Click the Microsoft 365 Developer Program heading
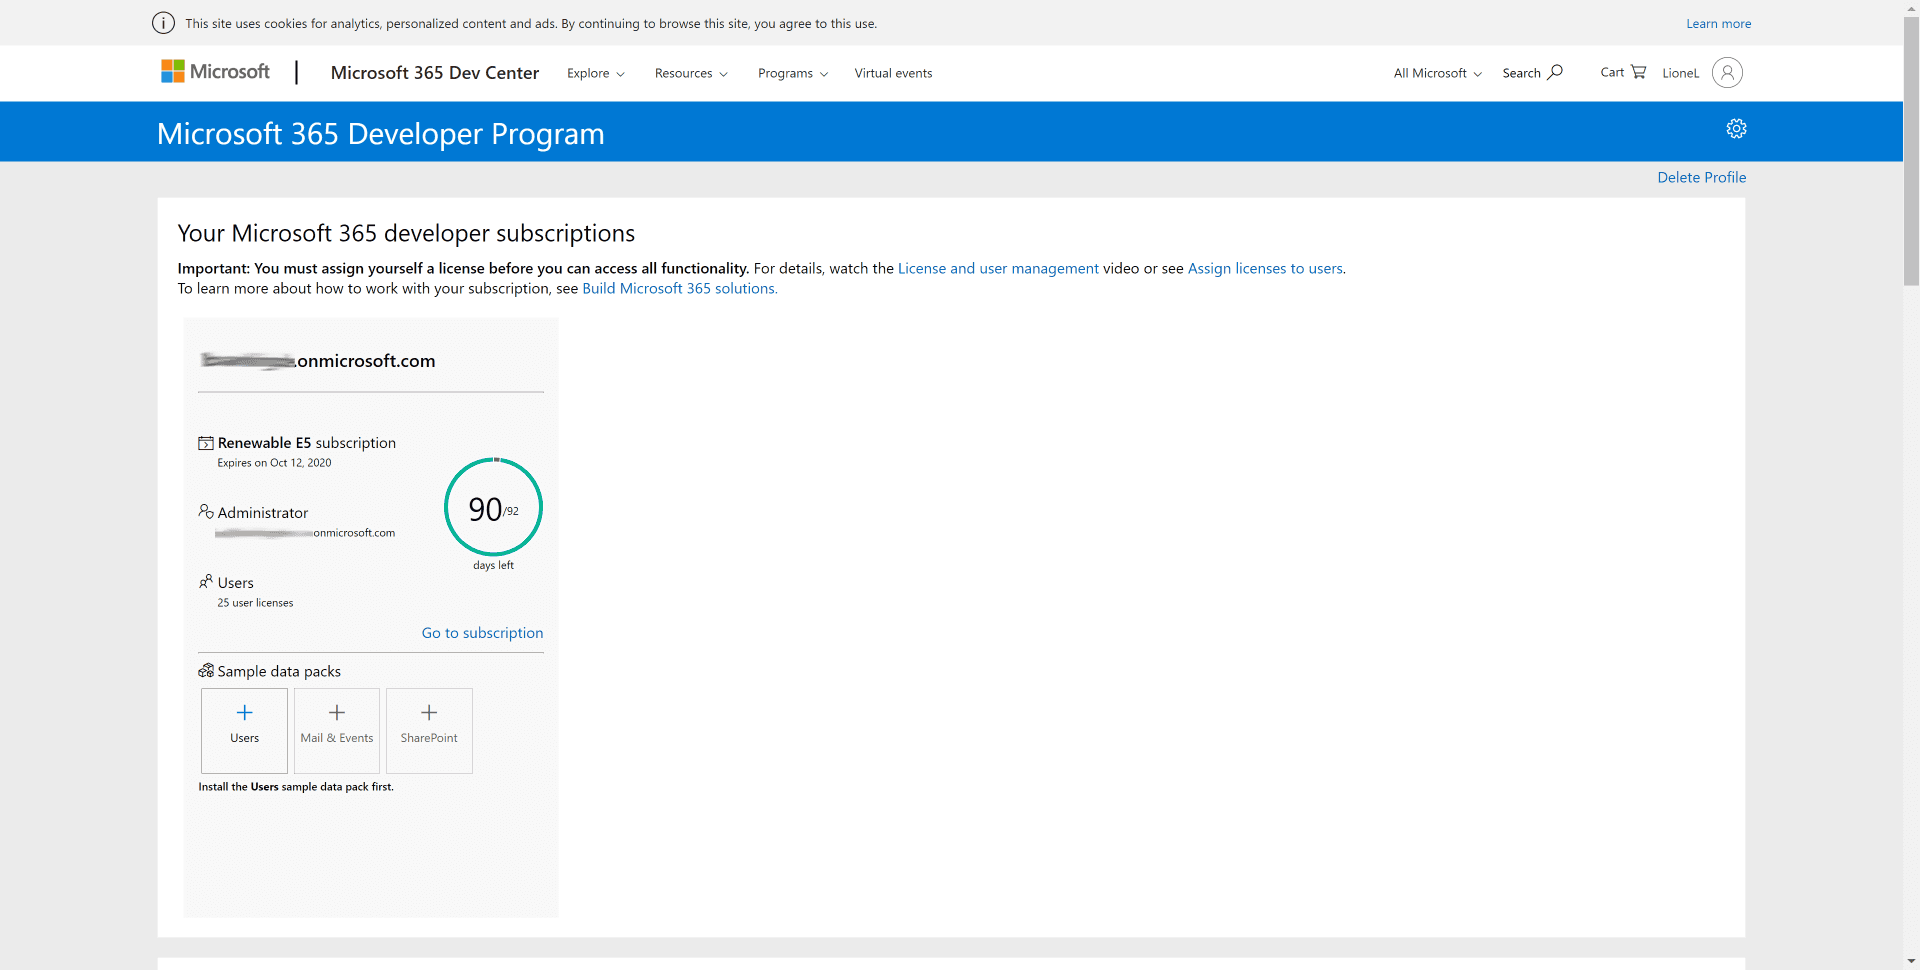Viewport: 1920px width, 970px height. click(380, 133)
